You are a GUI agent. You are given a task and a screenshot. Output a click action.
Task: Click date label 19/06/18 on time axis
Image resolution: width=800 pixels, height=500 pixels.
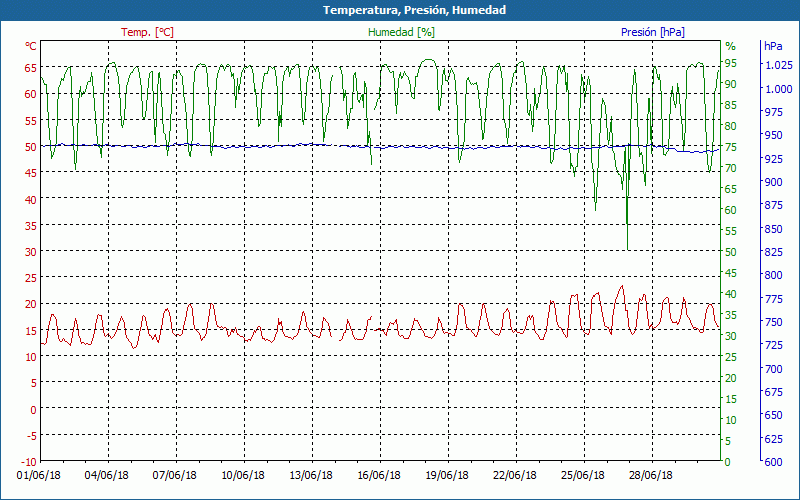[x=447, y=476]
